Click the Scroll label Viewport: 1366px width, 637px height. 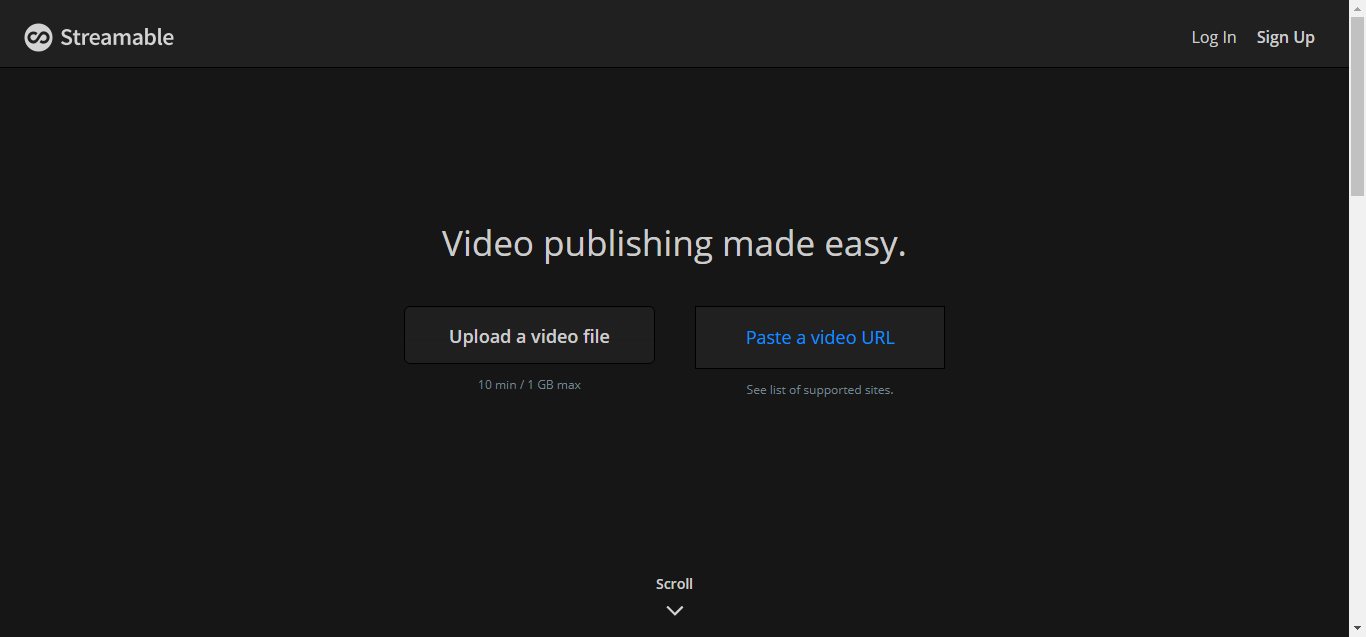coord(674,584)
